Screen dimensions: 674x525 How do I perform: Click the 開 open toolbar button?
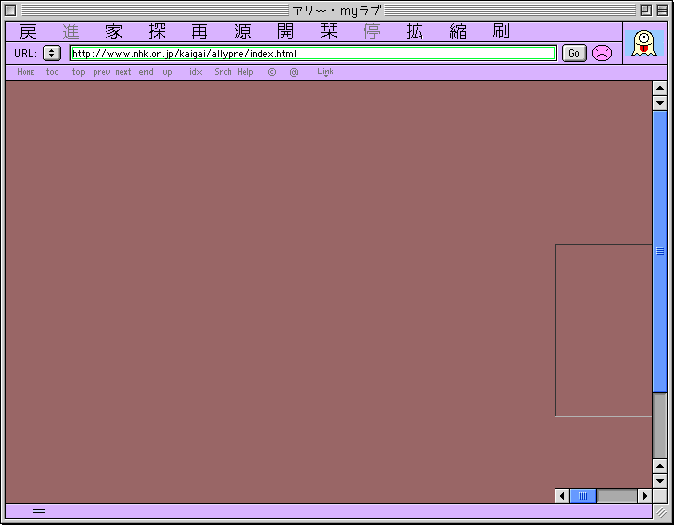pos(285,31)
